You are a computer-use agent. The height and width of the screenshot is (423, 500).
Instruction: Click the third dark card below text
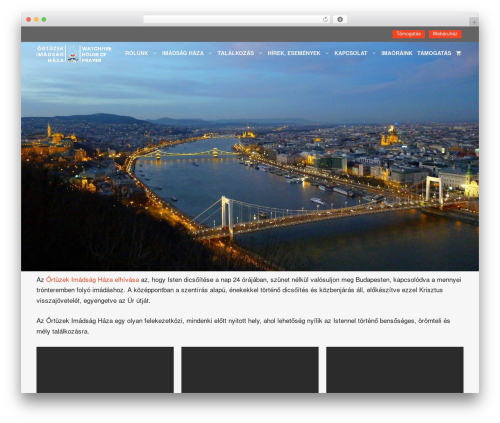[395, 370]
